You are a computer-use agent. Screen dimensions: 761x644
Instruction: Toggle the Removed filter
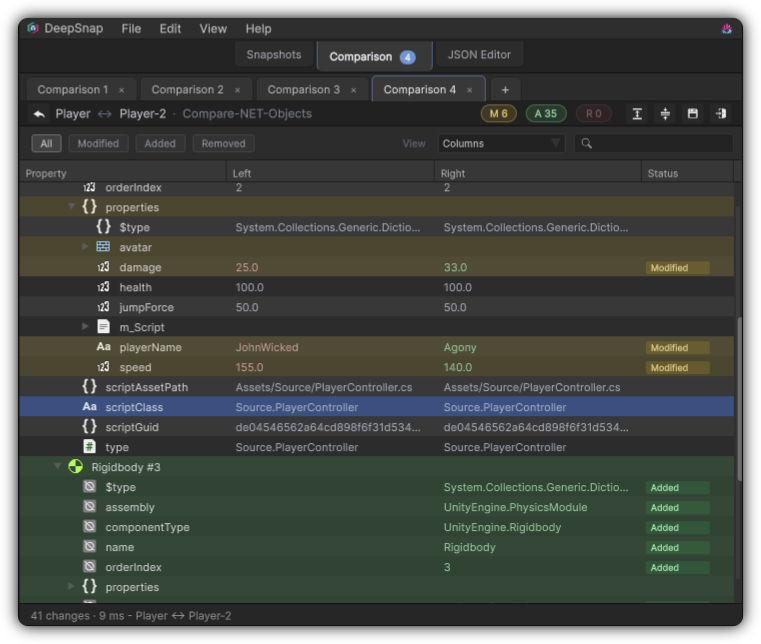point(223,144)
